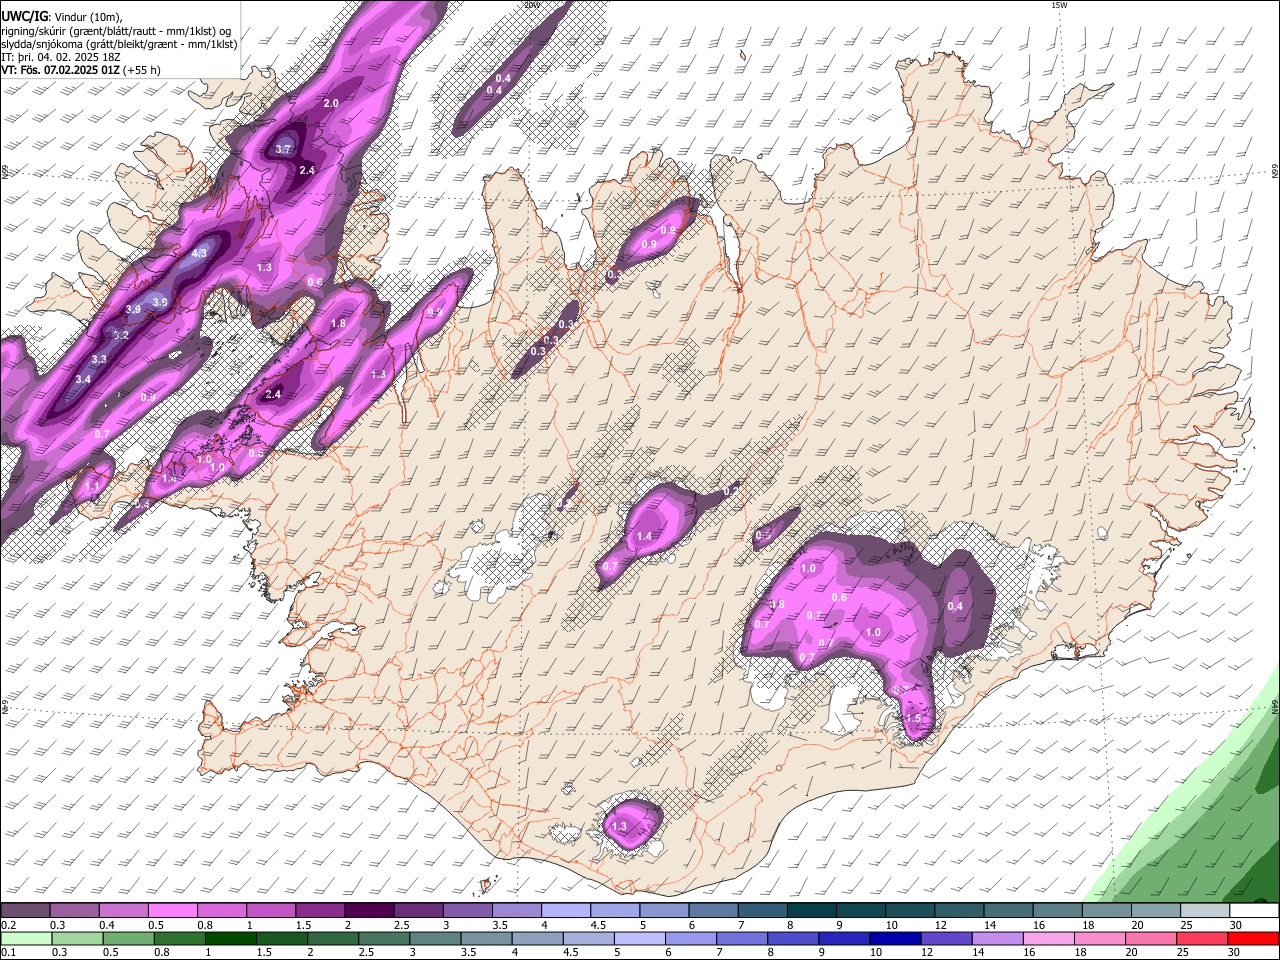This screenshot has height=960, width=1280.
Task: Click the 3.7 precipitation value on the map
Action: coord(283,149)
